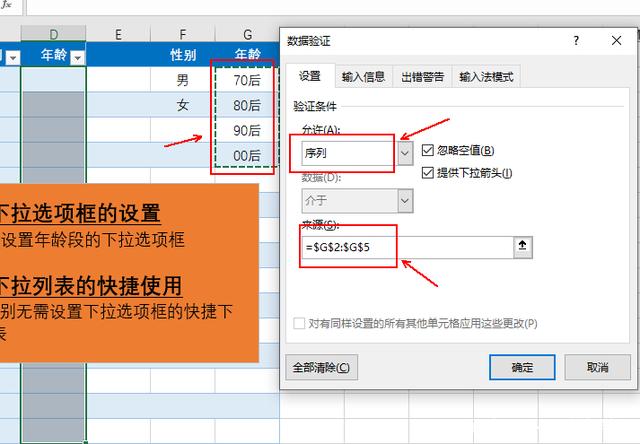
Task: Click the 下拉选项框的设置 heading in the orange box
Action: [80, 213]
